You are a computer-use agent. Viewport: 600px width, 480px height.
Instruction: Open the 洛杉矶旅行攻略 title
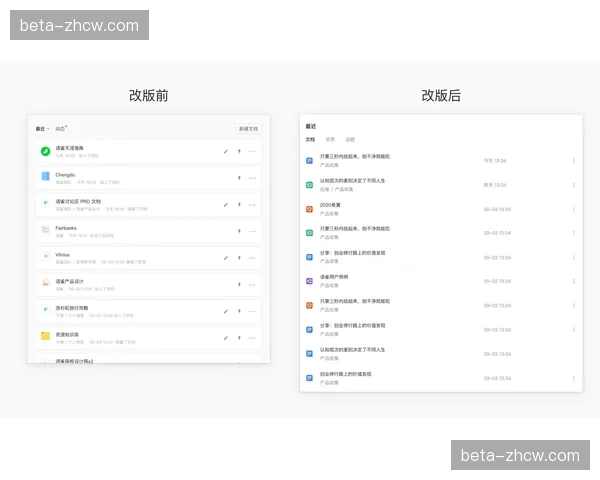coord(72,308)
